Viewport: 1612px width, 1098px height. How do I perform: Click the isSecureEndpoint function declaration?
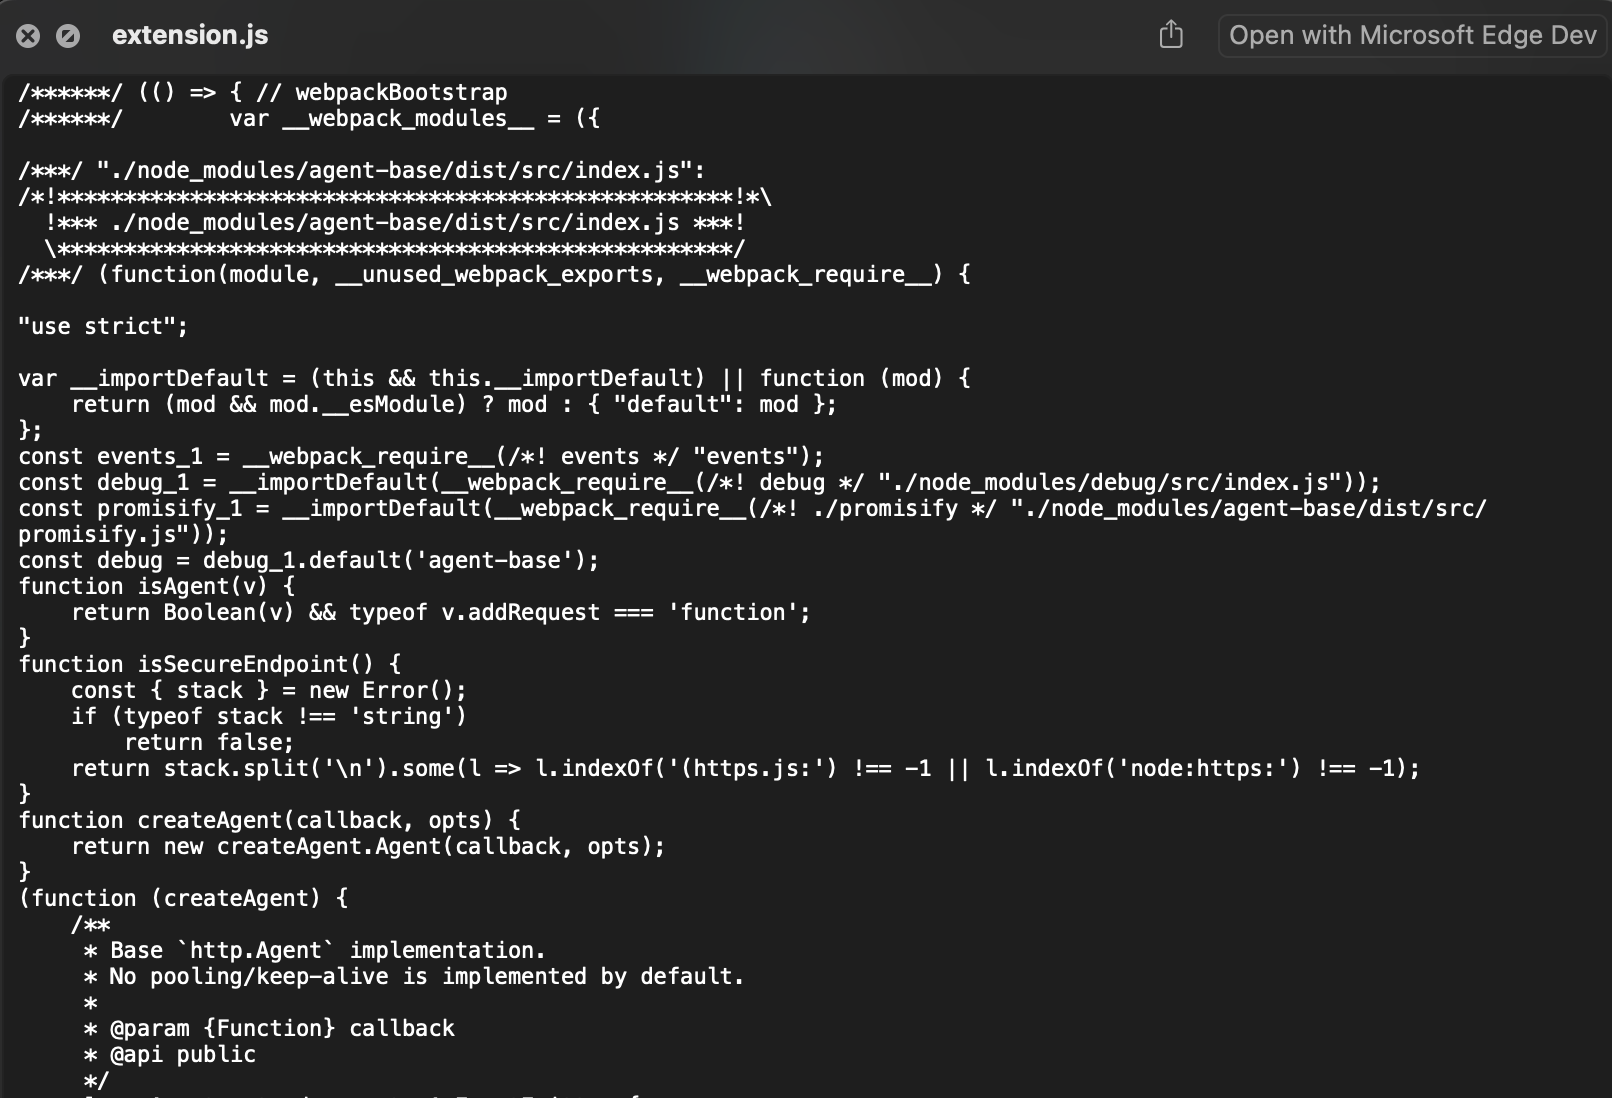[210, 663]
